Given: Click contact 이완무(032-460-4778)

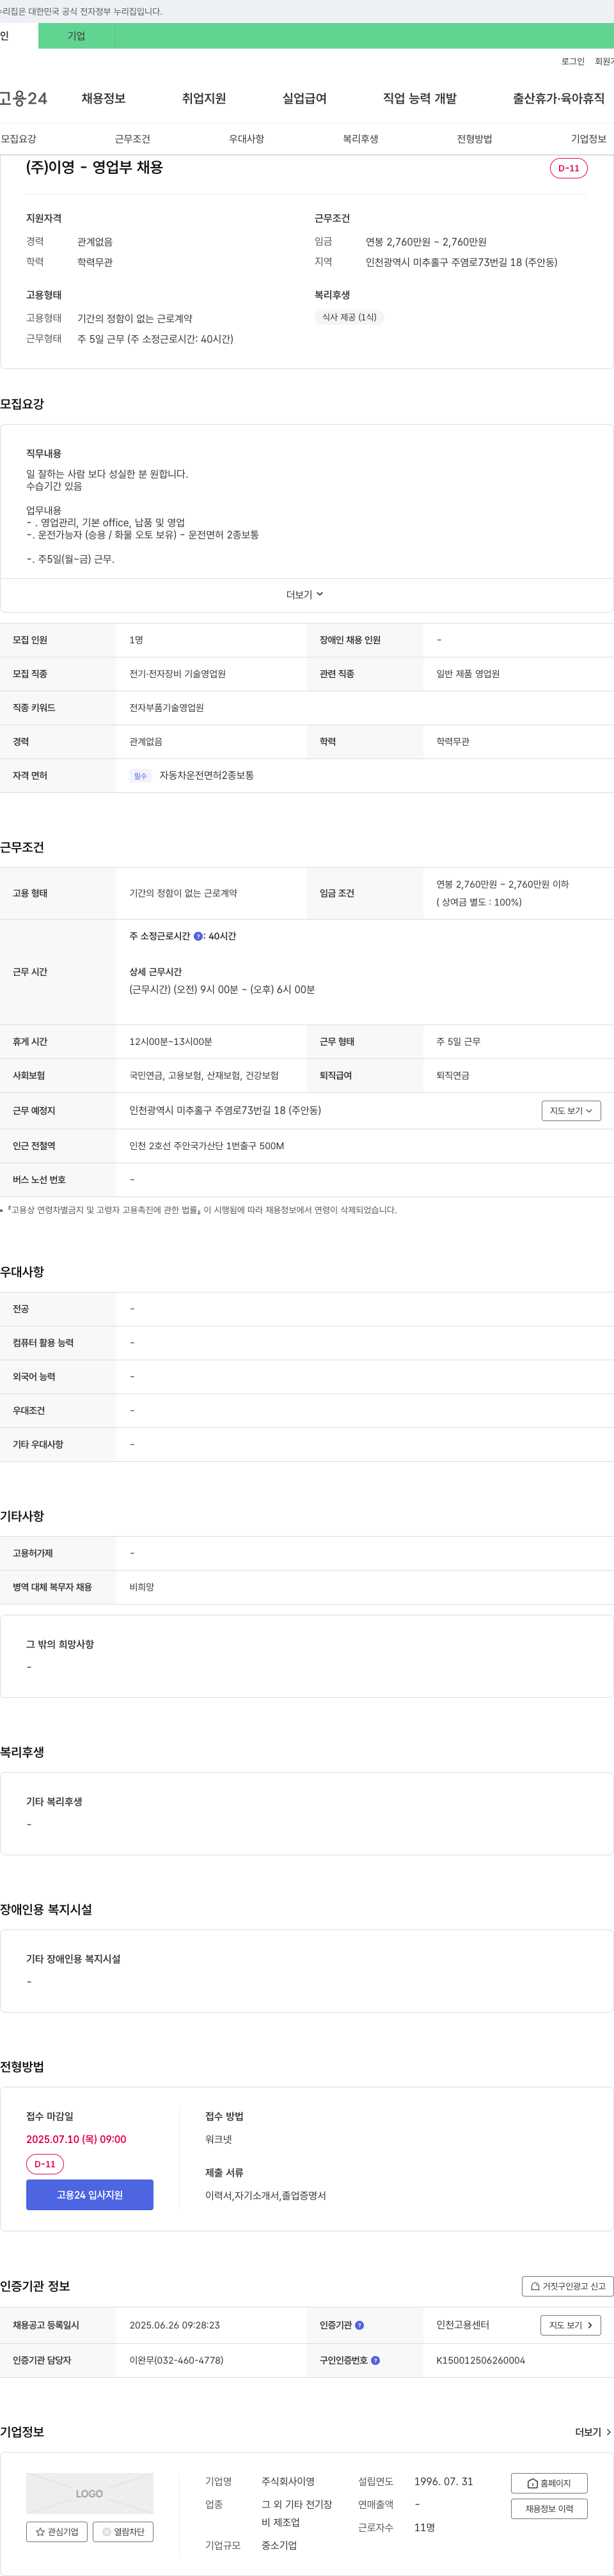Looking at the screenshot, I should point(176,2360).
